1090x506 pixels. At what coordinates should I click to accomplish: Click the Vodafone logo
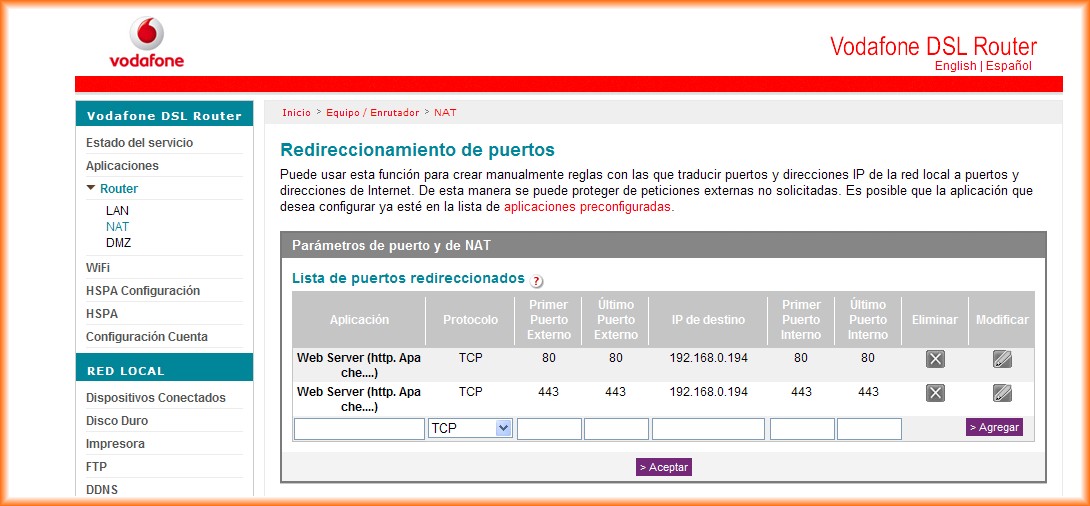[147, 43]
